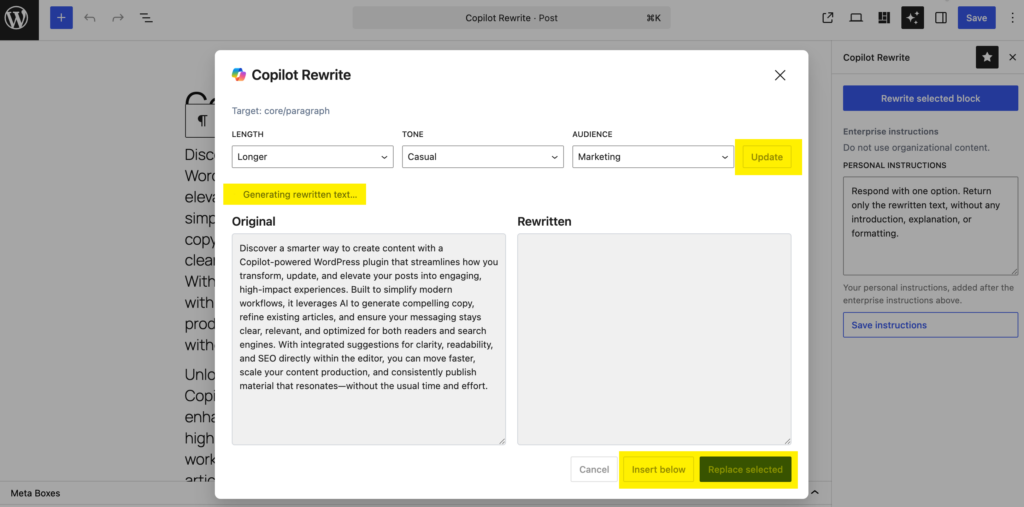Click the blue block inserter plus button
The height and width of the screenshot is (507, 1024).
(x=61, y=18)
